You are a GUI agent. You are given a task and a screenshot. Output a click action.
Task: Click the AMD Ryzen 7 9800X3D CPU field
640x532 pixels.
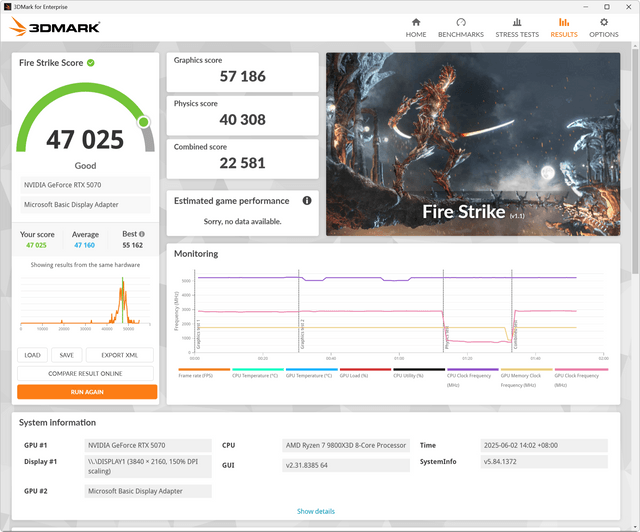(x=346, y=445)
